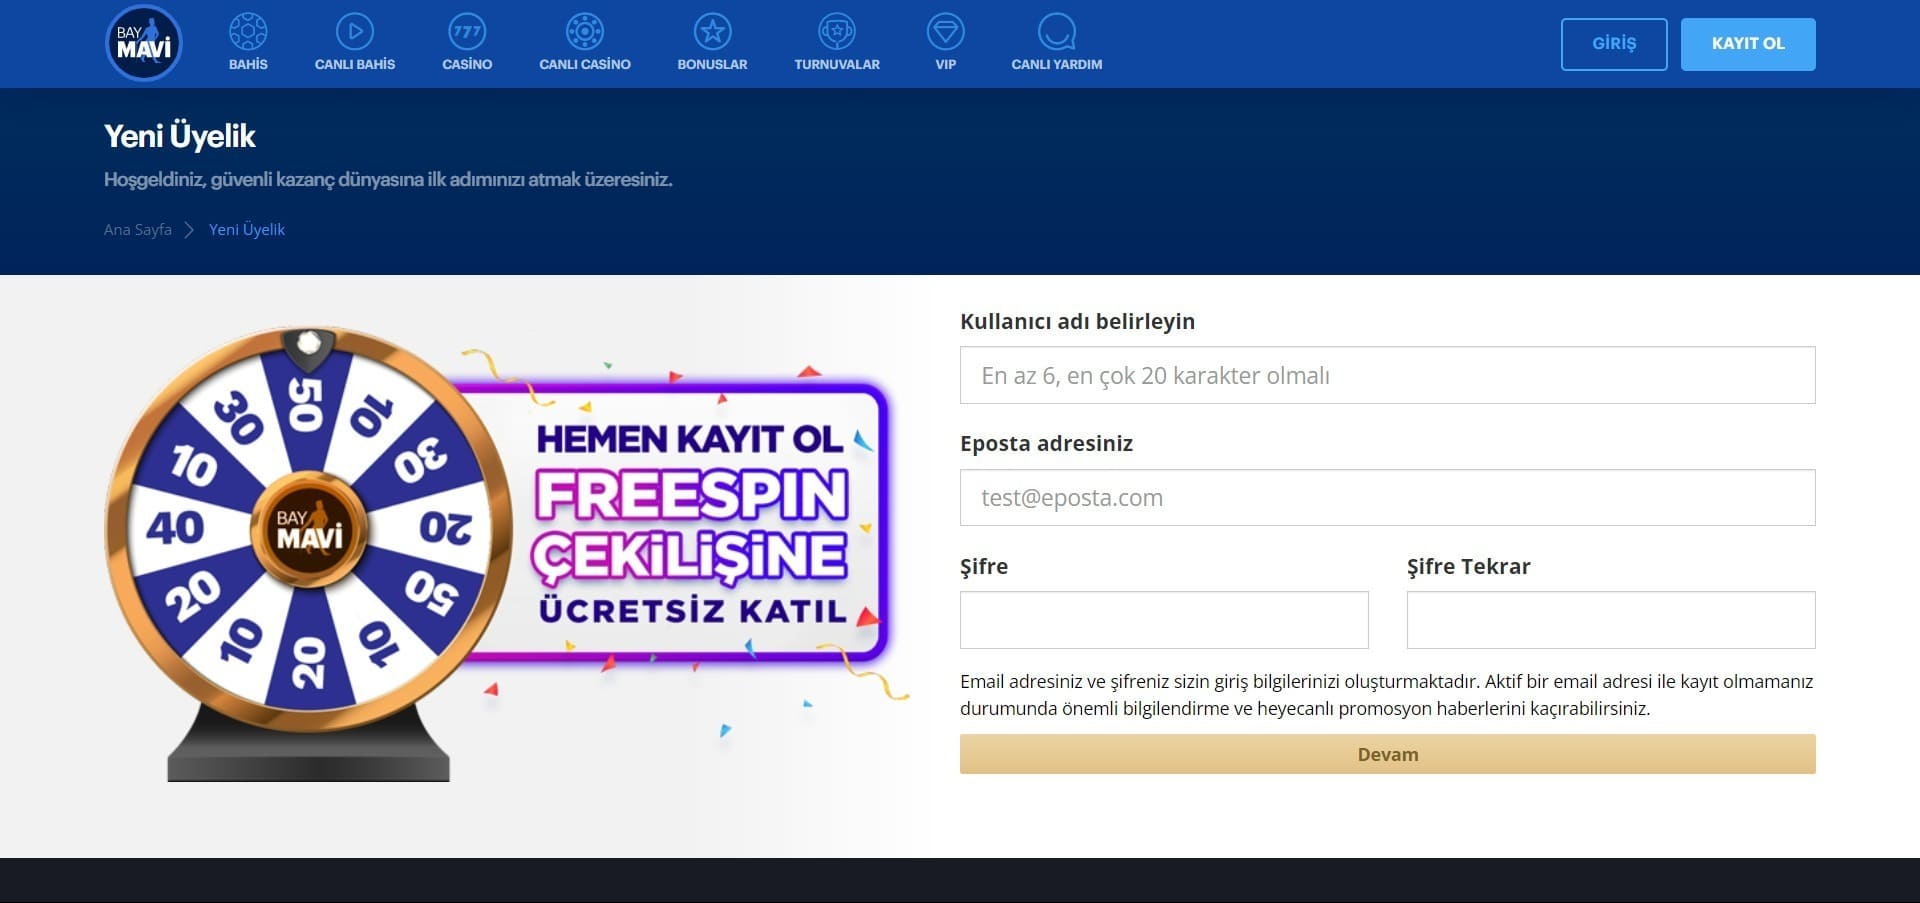Open the Turnuvalar trophy icon
This screenshot has width=1920, height=903.
tap(837, 32)
